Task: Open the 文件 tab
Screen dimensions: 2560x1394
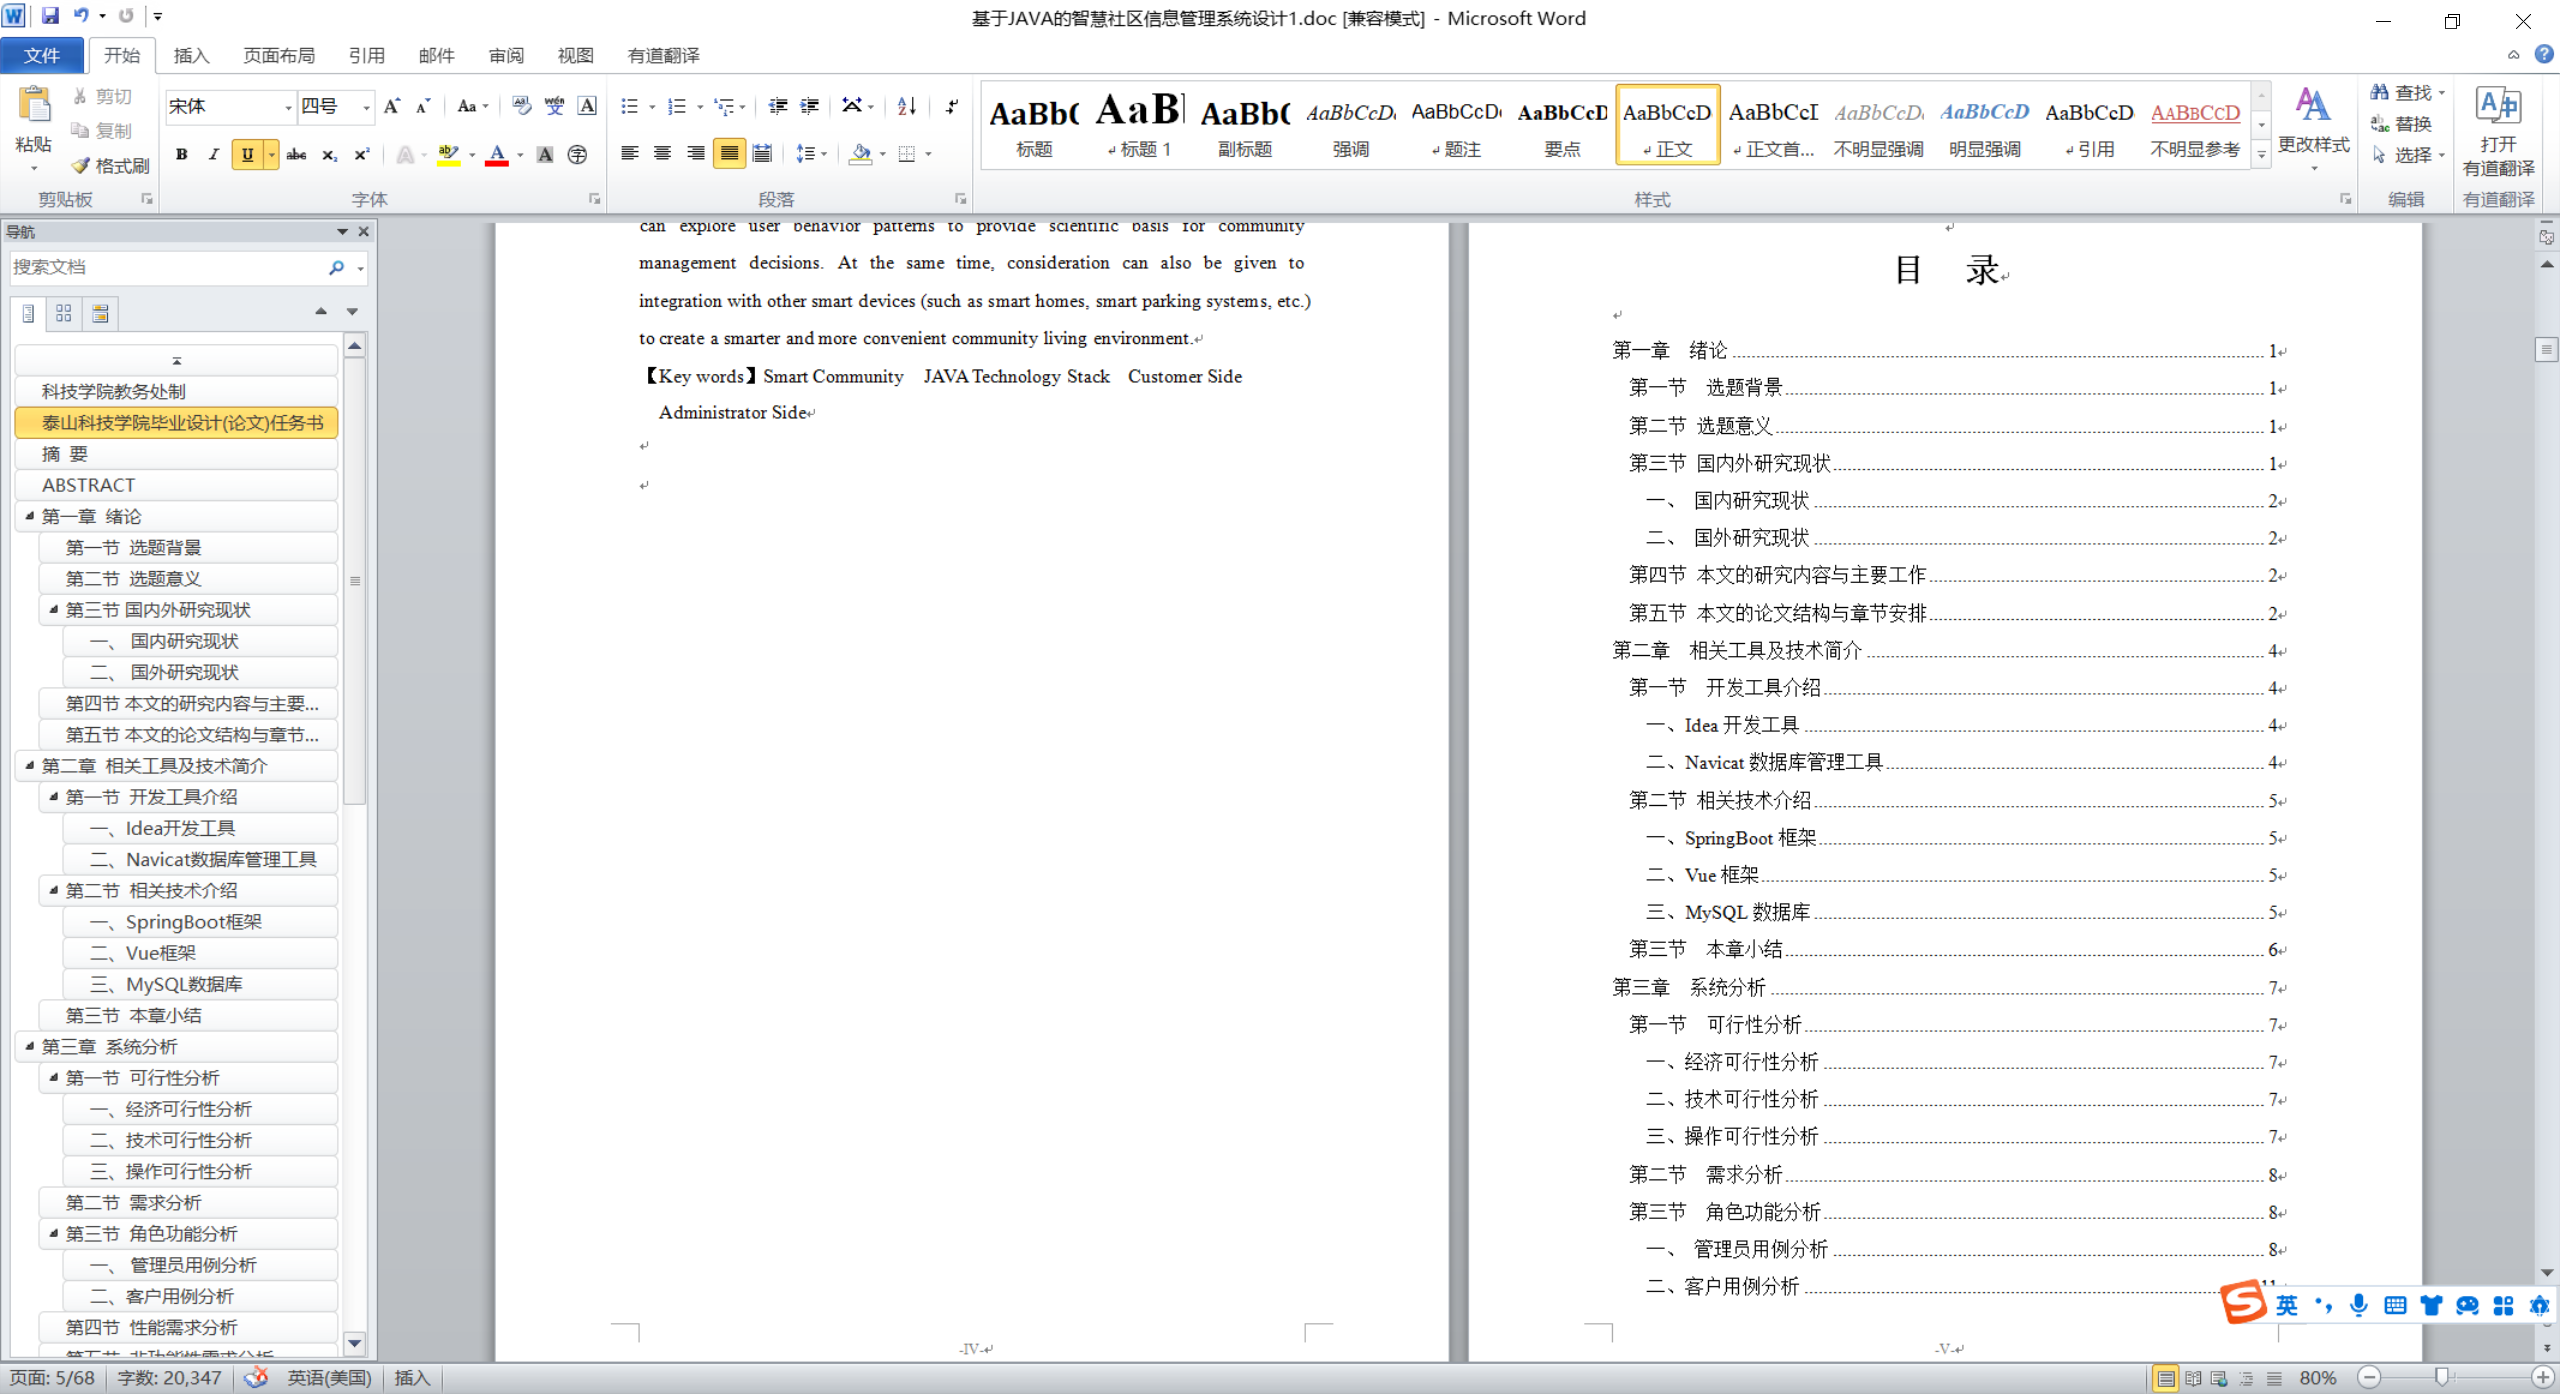Action: tap(42, 55)
